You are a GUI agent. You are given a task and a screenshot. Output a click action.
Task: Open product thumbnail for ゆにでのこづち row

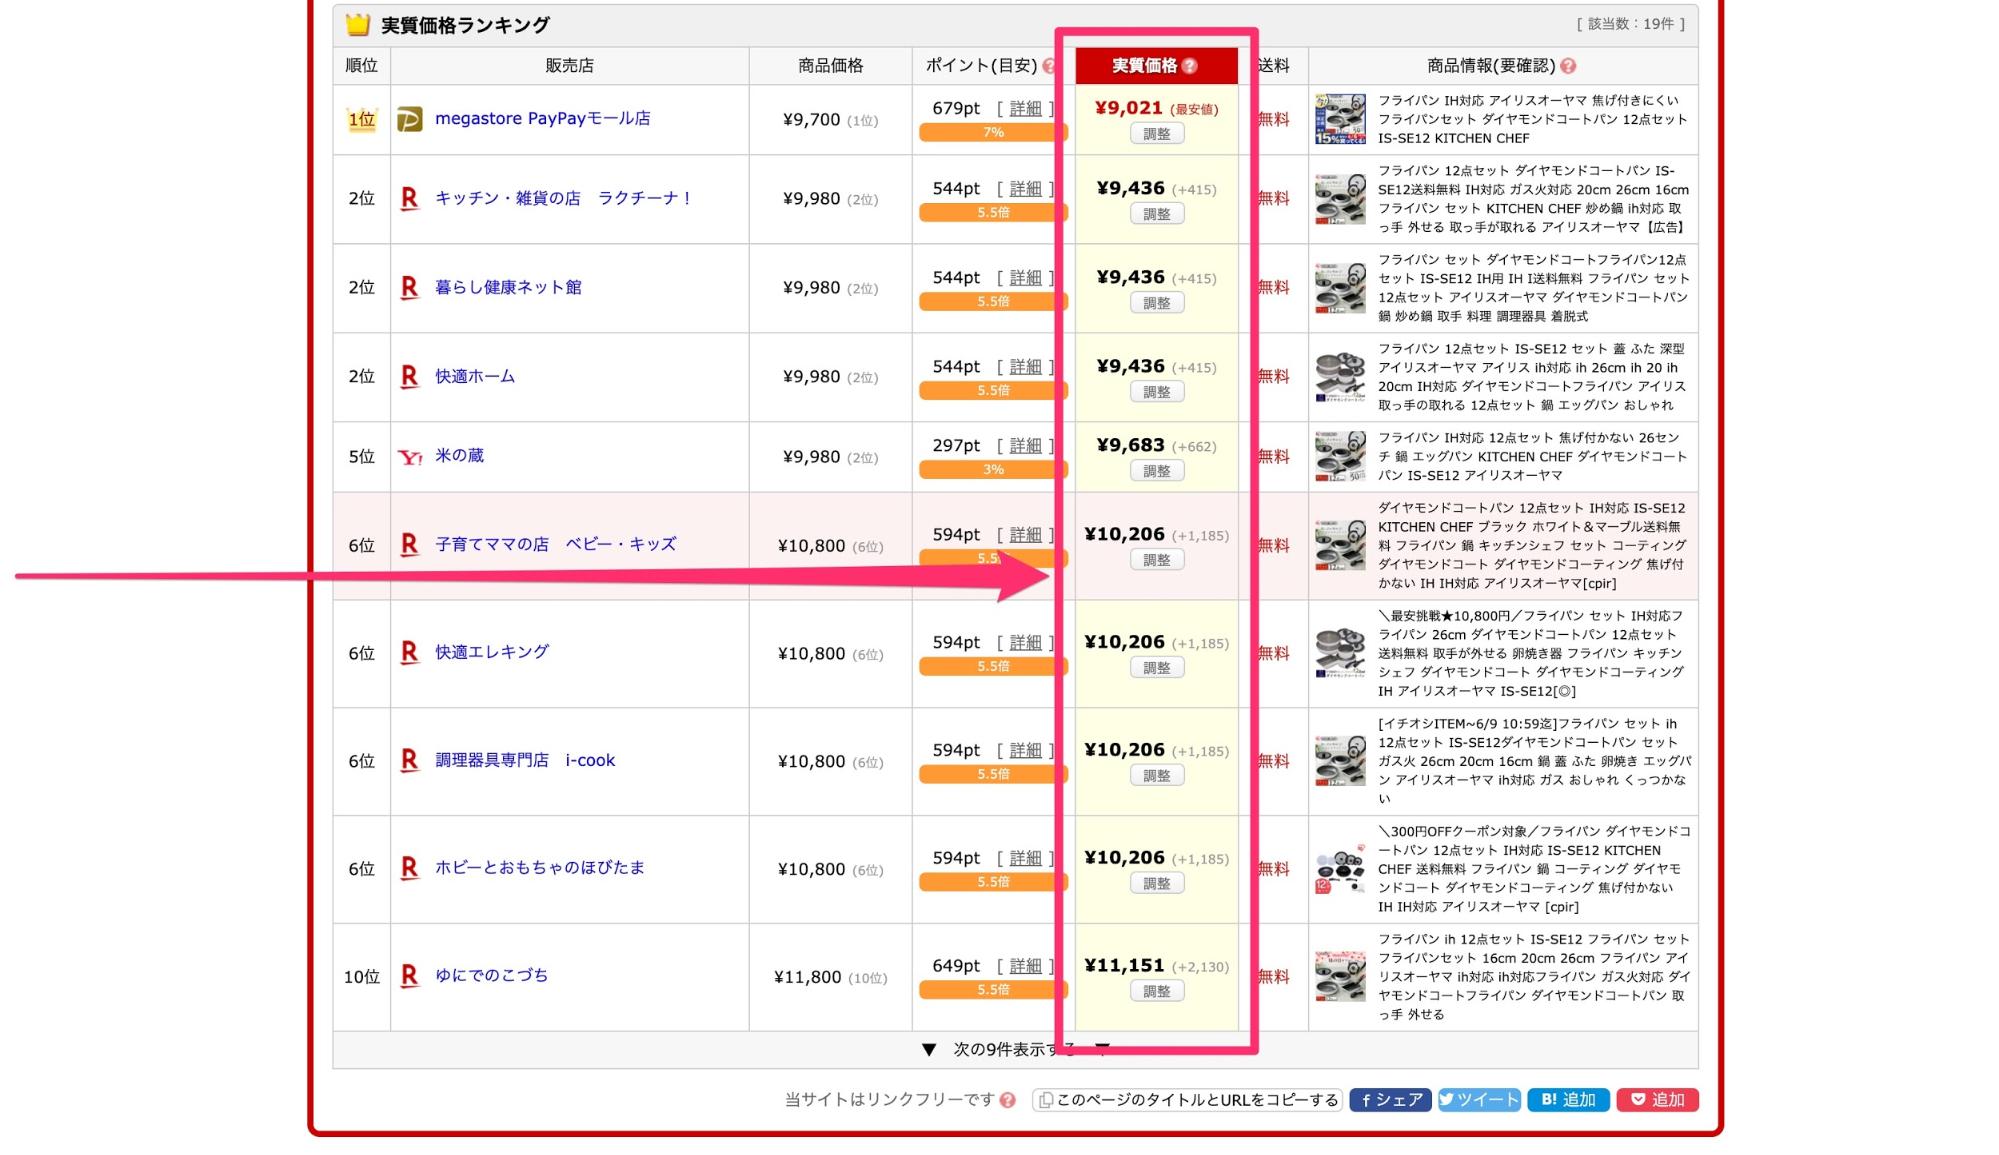(x=1340, y=976)
